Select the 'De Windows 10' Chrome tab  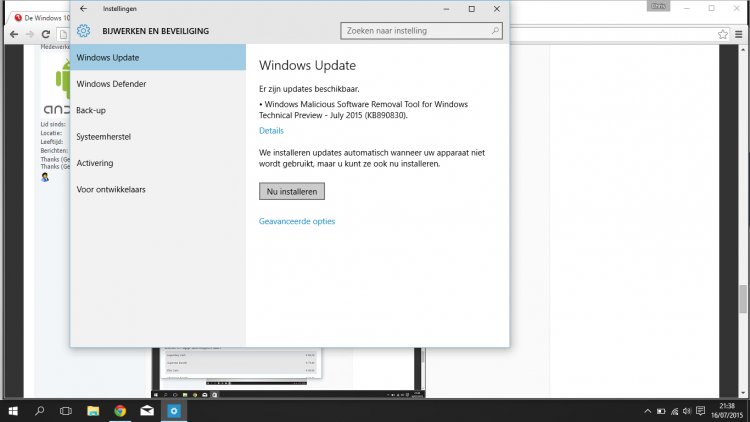[x=41, y=18]
